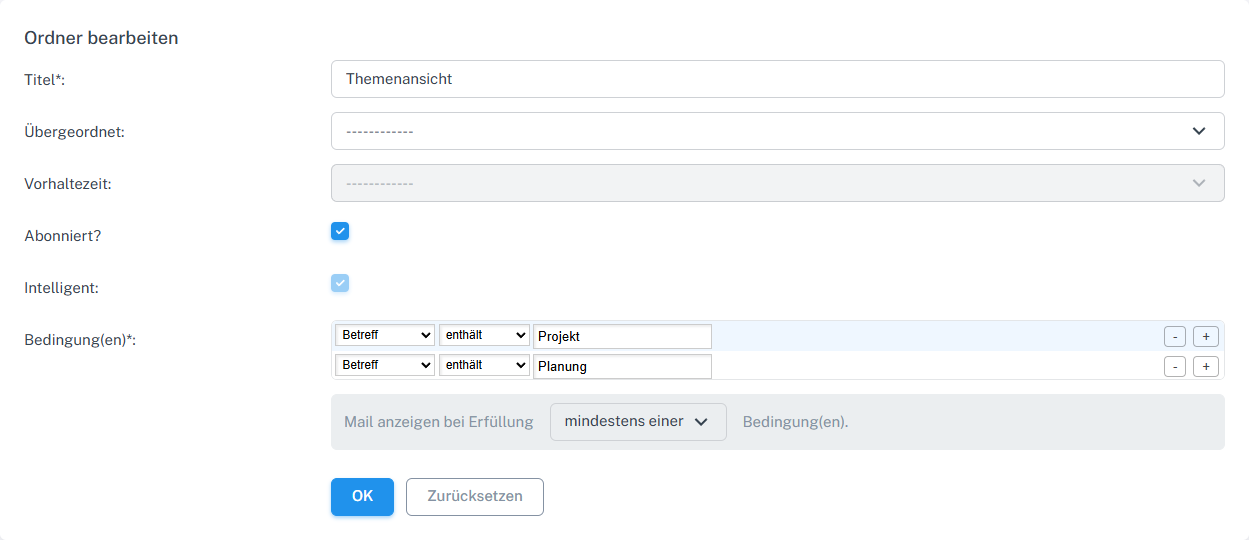This screenshot has height=540, width=1249.
Task: Click the 'Intelligent:' label
Action: click(x=62, y=288)
